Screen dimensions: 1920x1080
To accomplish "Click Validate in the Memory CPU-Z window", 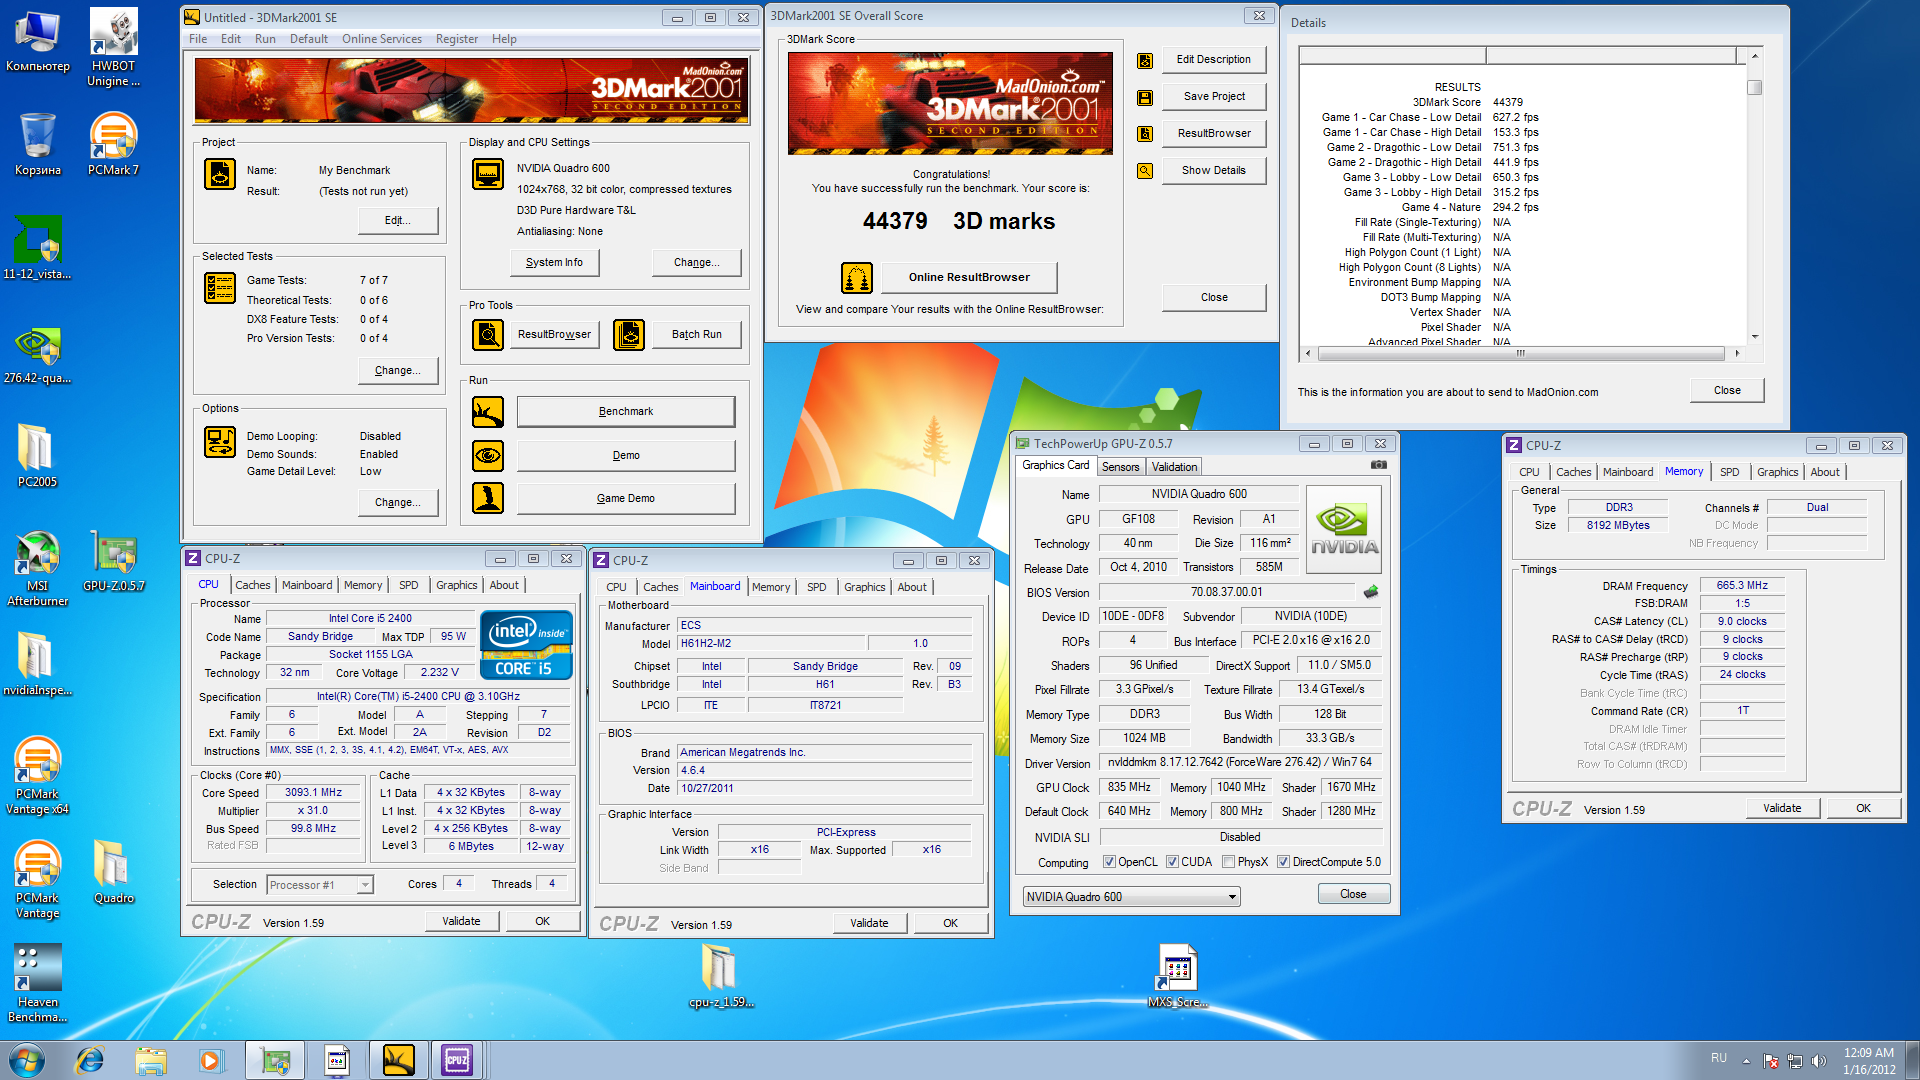I will click(1782, 808).
